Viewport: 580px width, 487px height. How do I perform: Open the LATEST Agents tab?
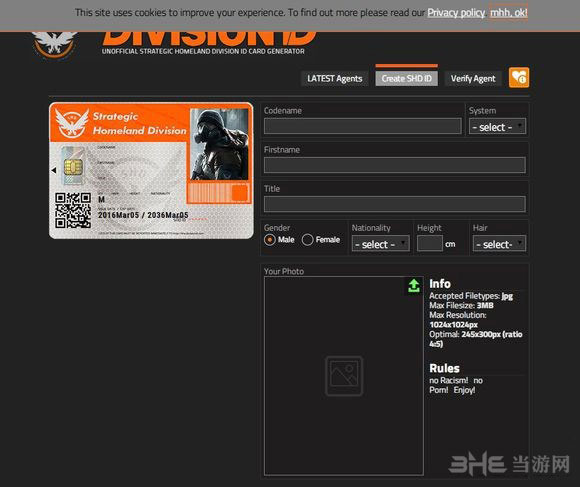click(334, 79)
